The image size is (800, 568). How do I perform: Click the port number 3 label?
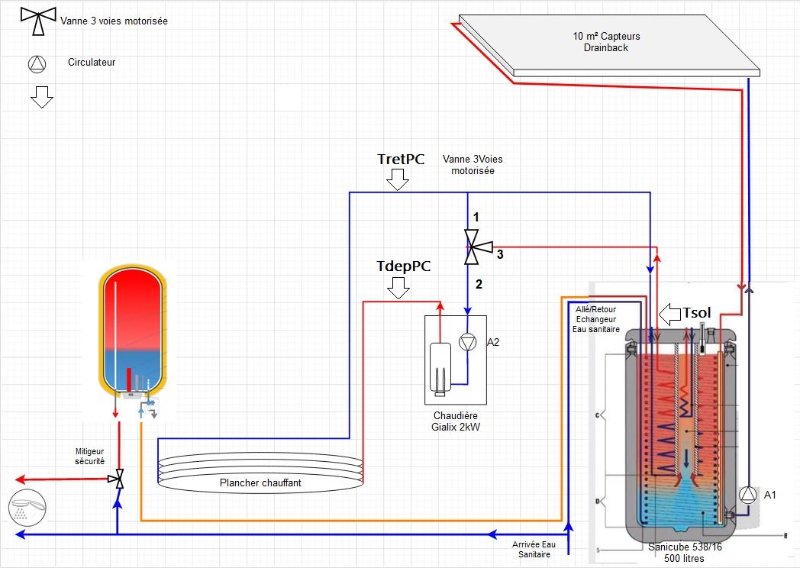(500, 254)
